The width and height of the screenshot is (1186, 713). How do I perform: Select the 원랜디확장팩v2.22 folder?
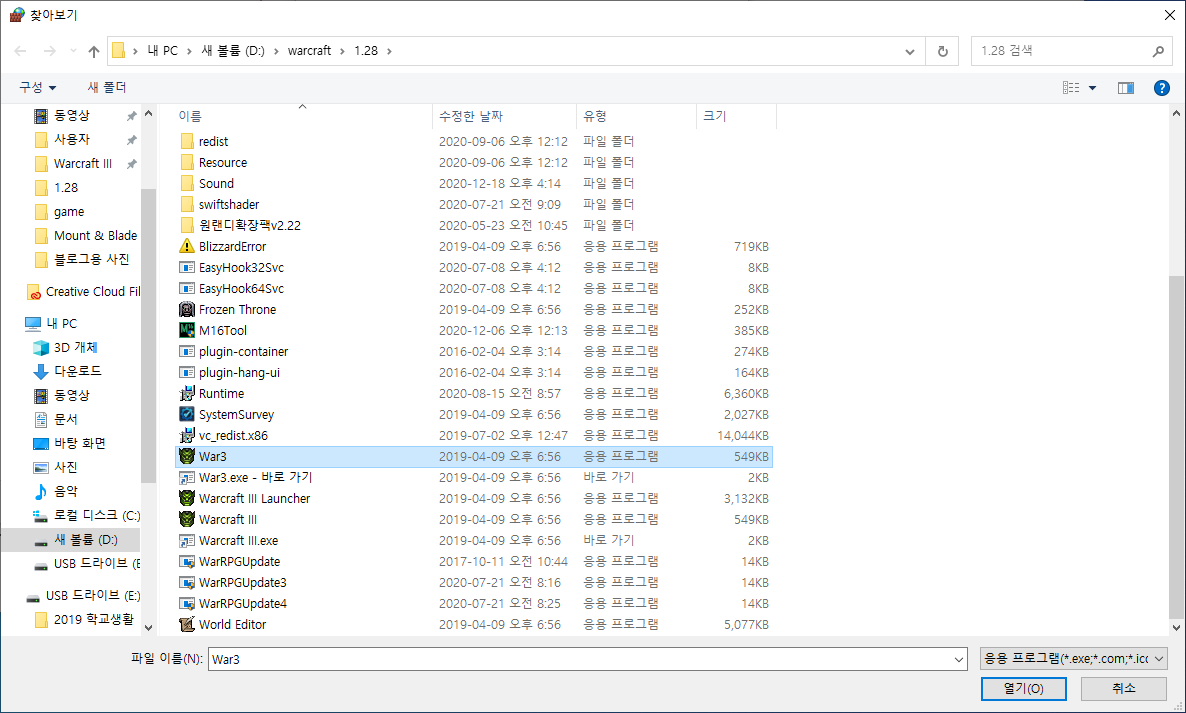pos(474,225)
